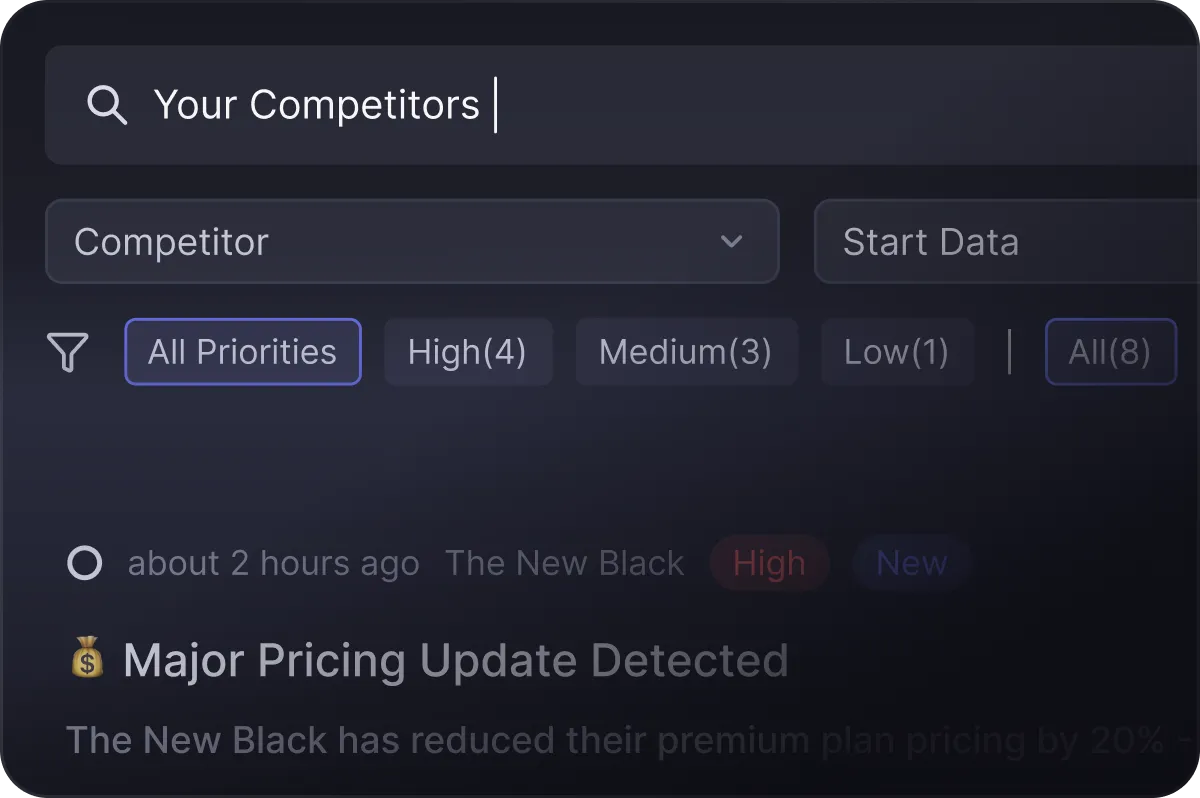Click The New Black competitor name
The height and width of the screenshot is (798, 1200).
click(x=565, y=562)
